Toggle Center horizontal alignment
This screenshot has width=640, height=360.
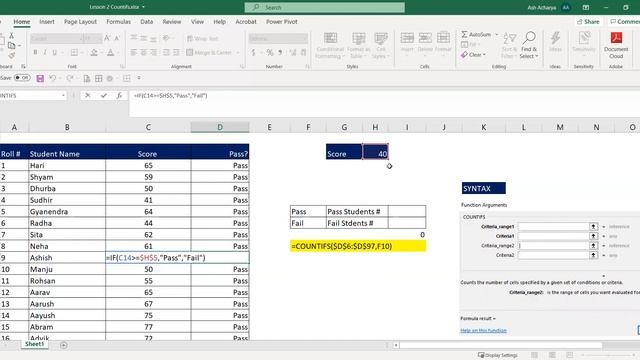coord(144,52)
